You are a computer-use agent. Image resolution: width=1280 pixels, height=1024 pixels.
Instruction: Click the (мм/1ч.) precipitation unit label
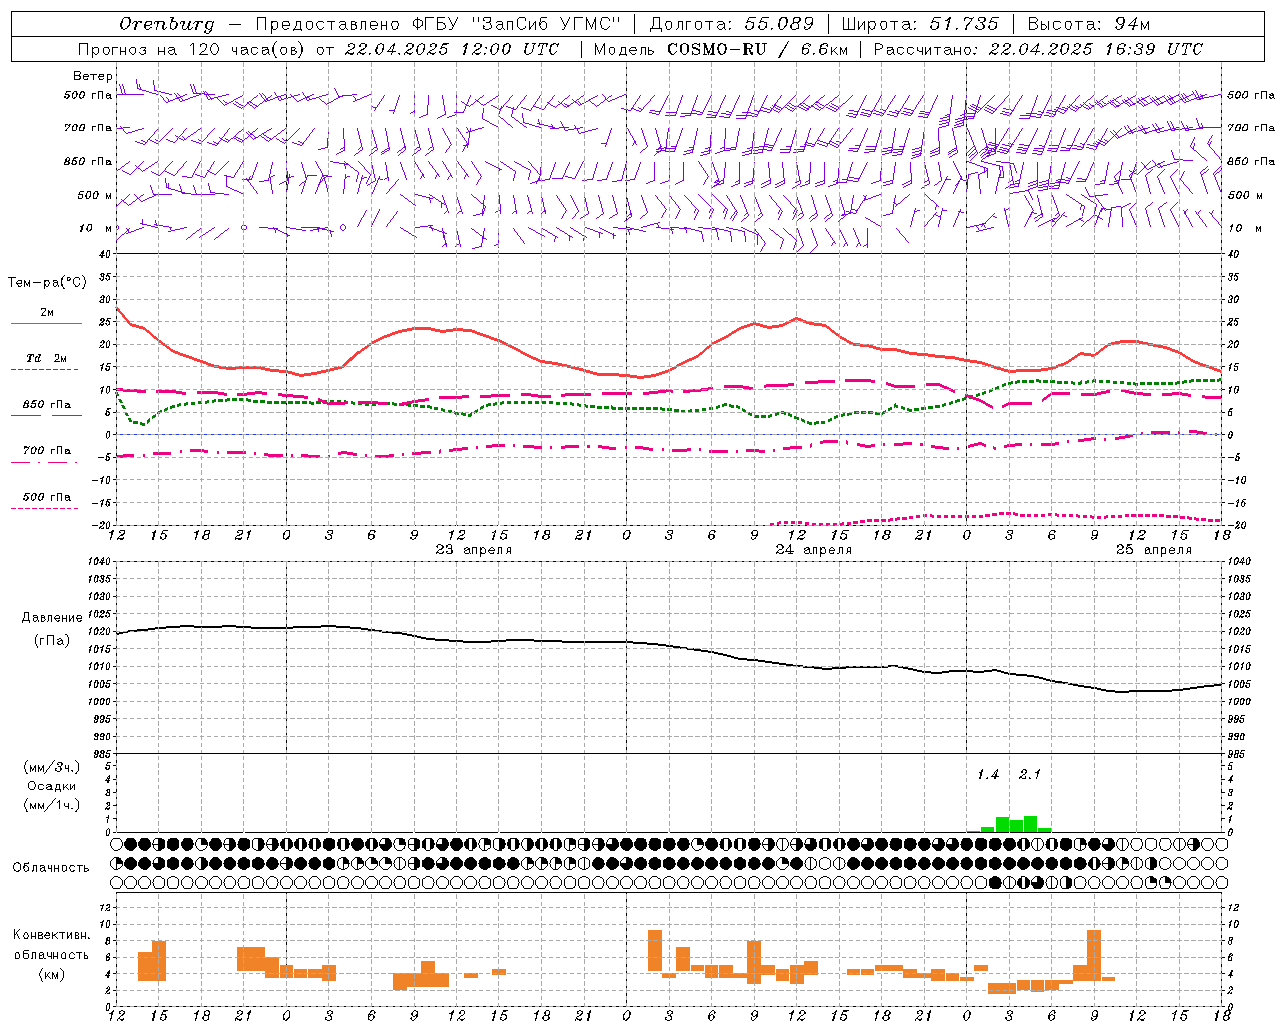(51, 805)
